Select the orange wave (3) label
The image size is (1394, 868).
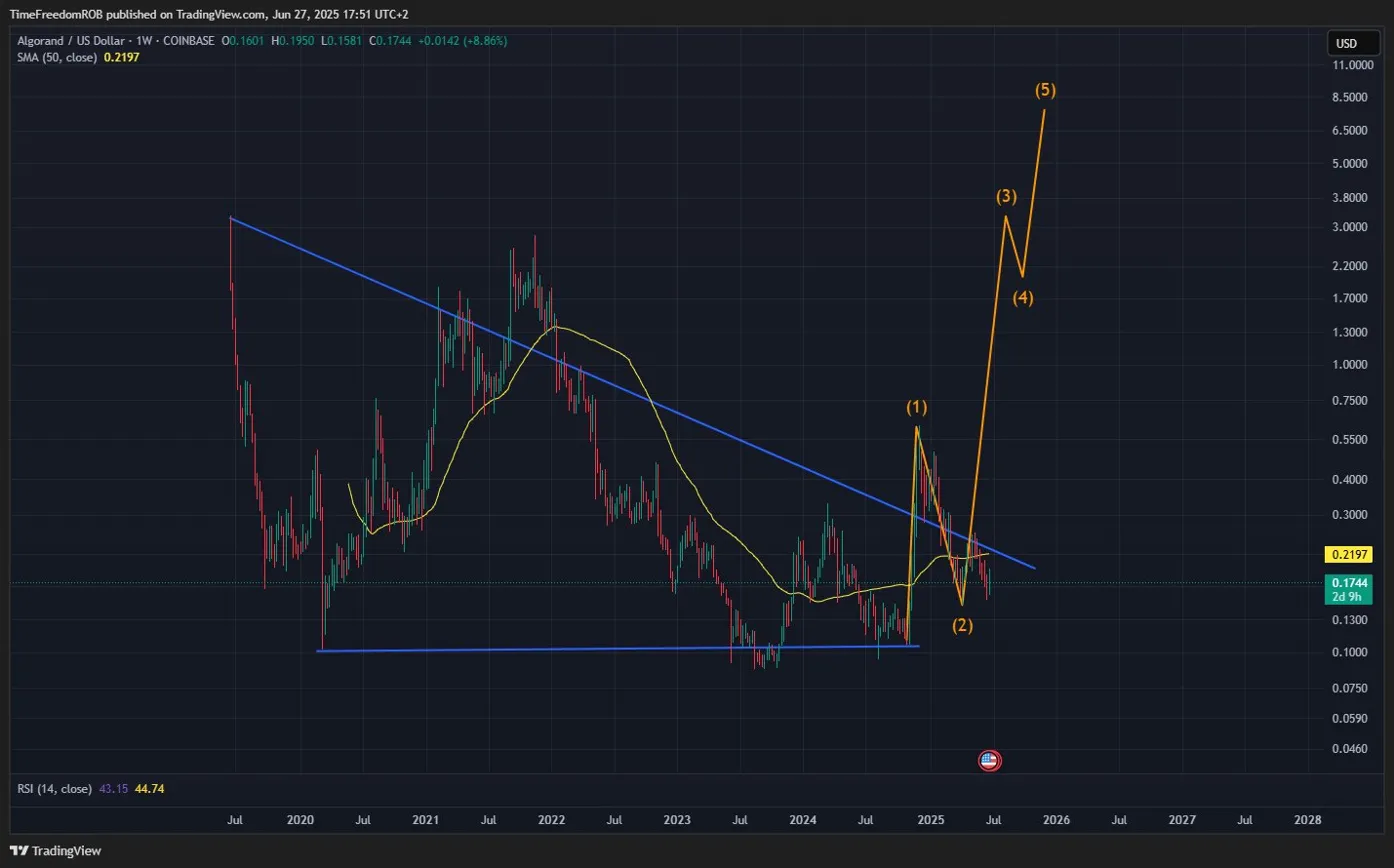[x=1006, y=196]
